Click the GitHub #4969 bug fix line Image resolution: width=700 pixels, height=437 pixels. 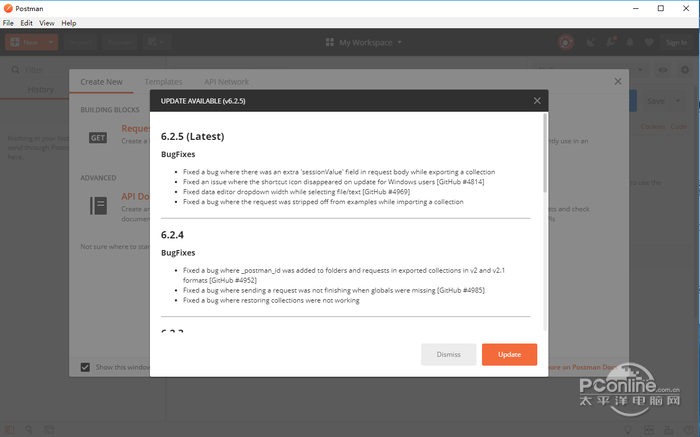[x=296, y=192]
